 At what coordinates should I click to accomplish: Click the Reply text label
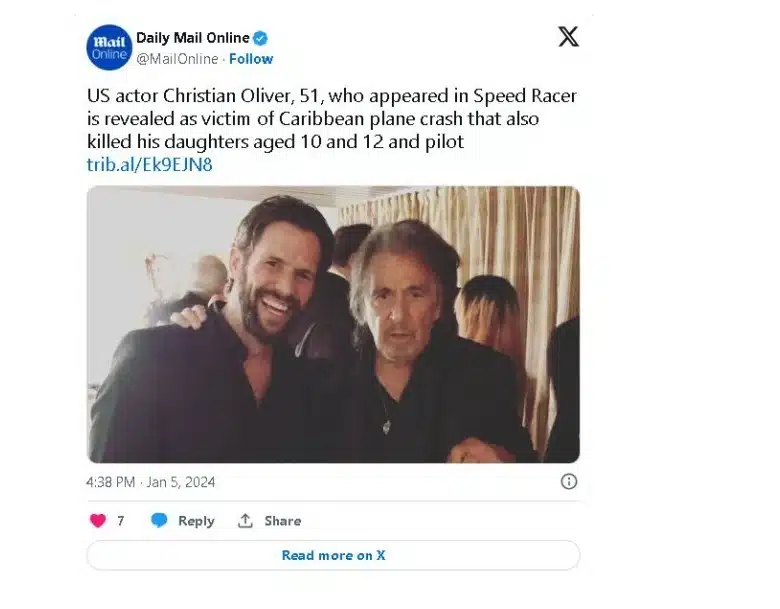pyautogui.click(x=196, y=521)
